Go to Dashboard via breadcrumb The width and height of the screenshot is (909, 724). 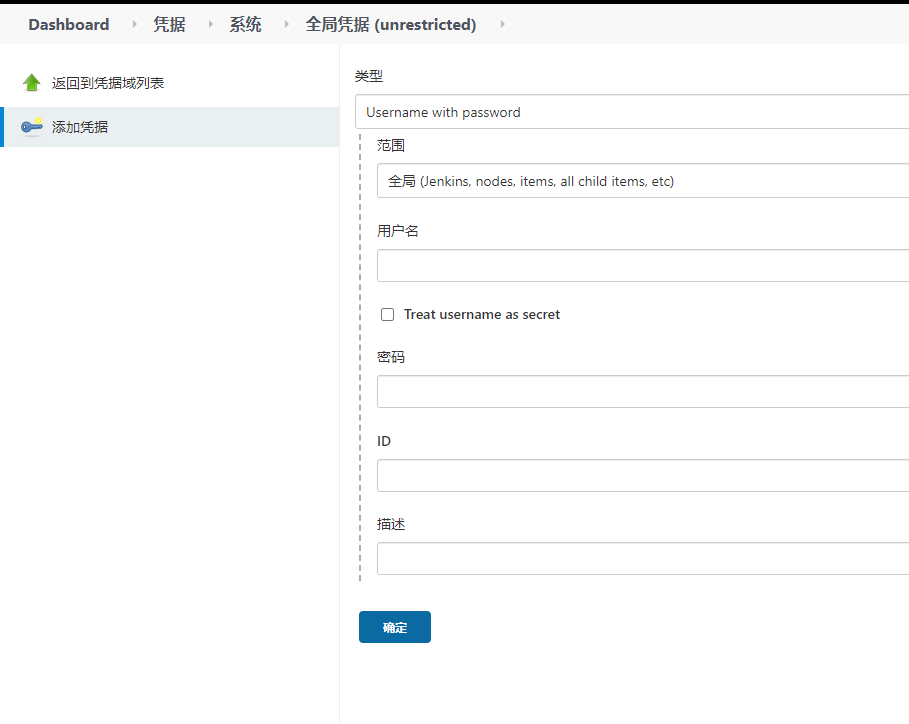point(68,25)
